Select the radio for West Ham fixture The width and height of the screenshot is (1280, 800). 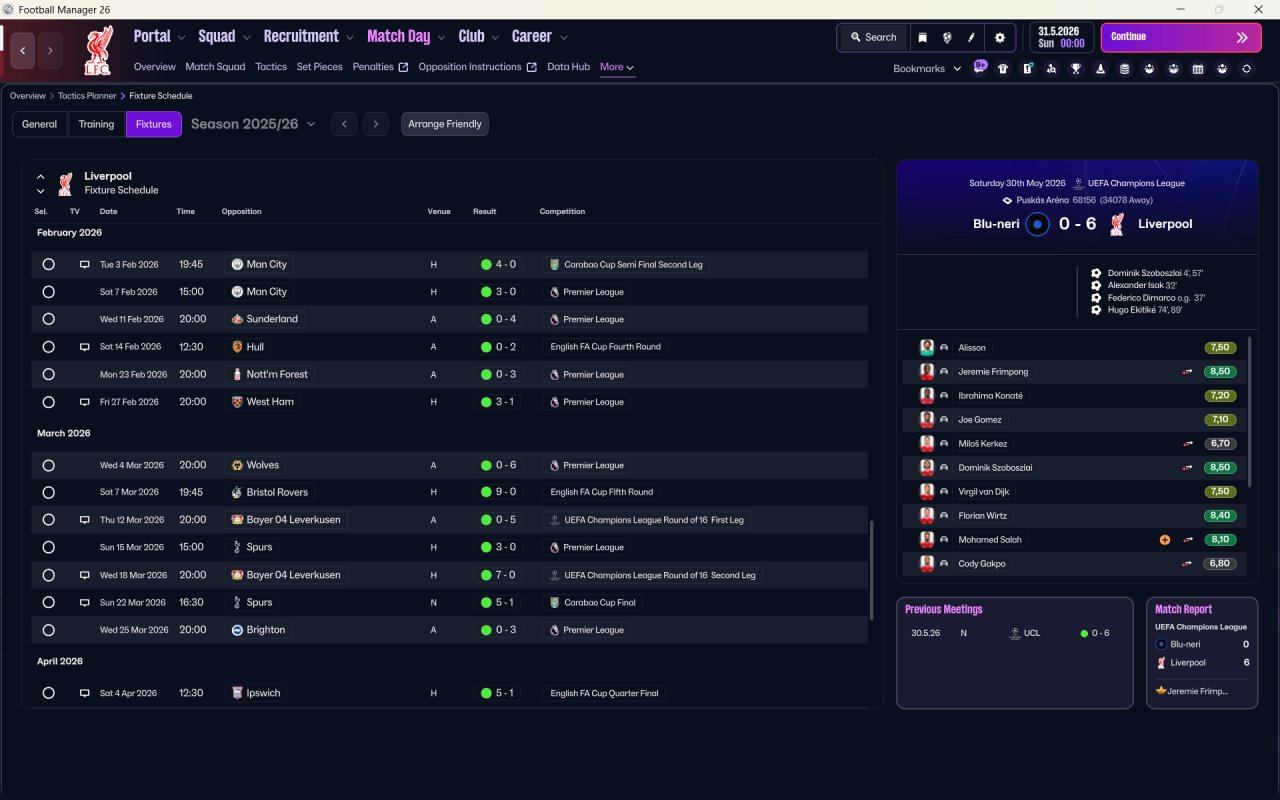[x=48, y=402]
